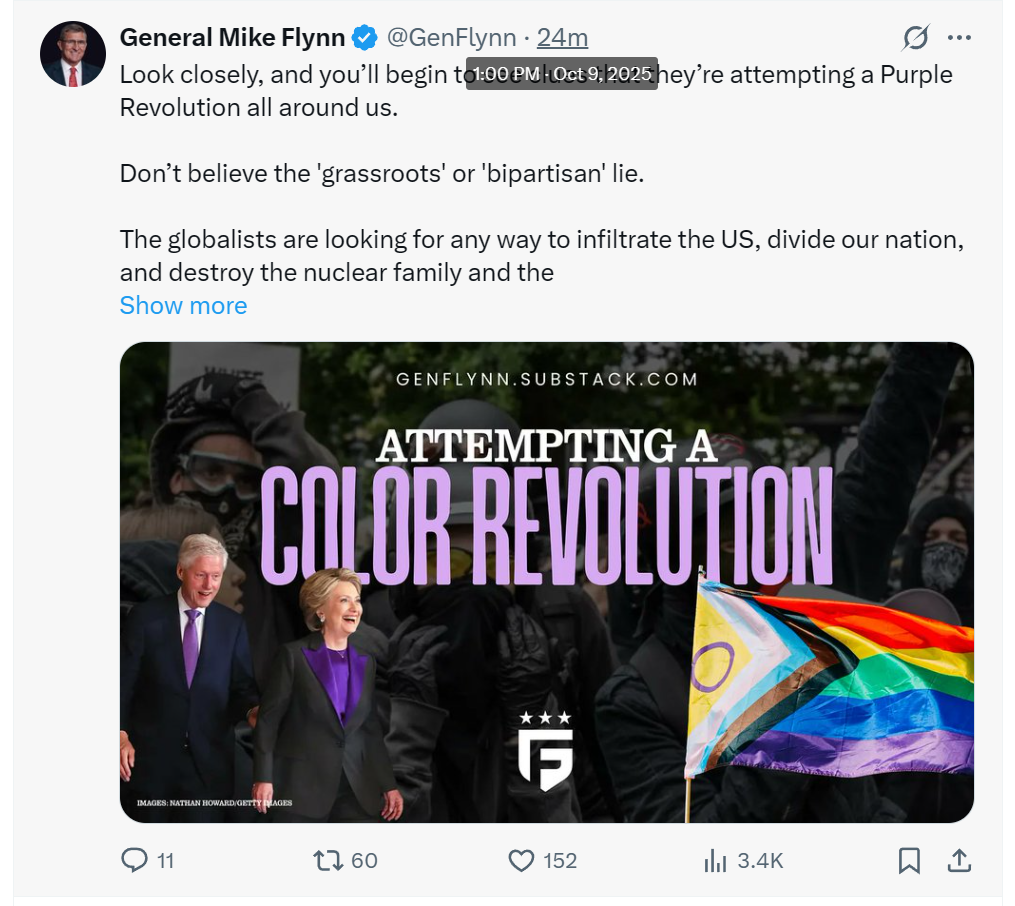This screenshot has width=1015, height=906.
Task: Click the Grok slashed-circle icon
Action: (x=915, y=38)
